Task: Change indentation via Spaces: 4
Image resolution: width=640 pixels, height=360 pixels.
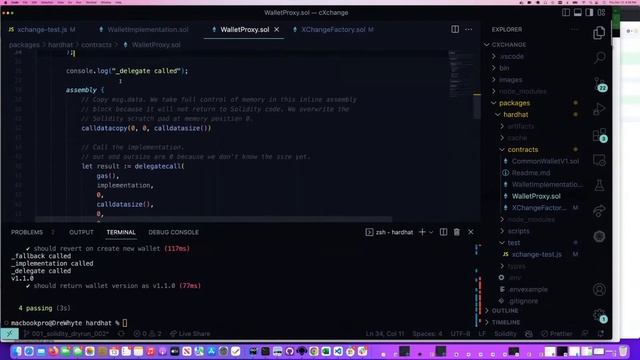Action: tap(427, 333)
